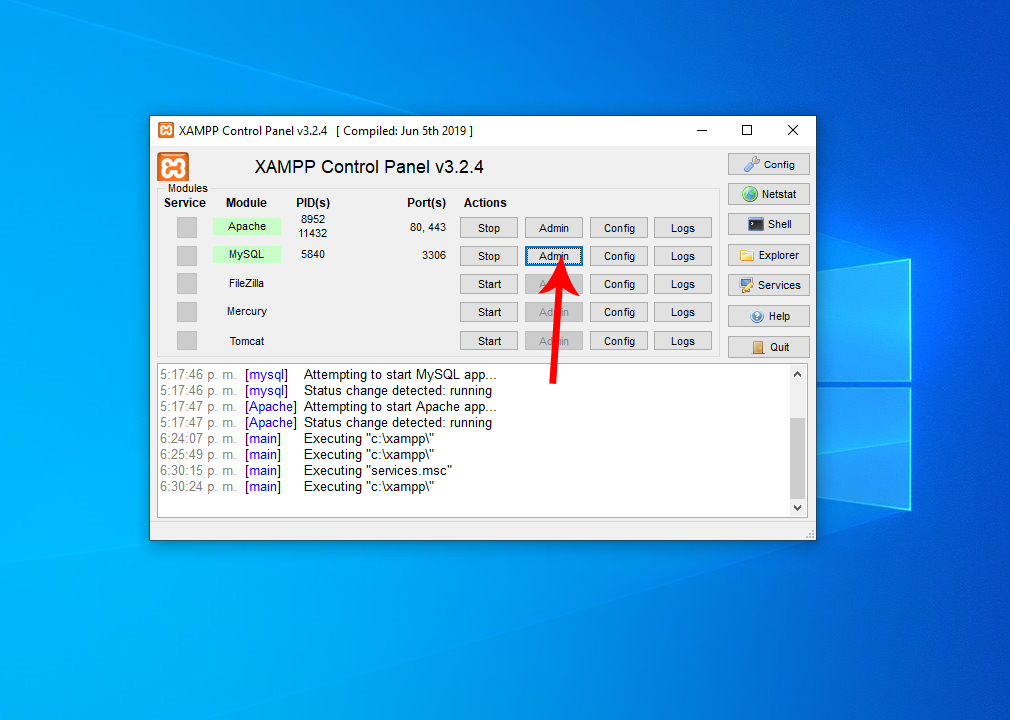Open the Explorer folder button
The width and height of the screenshot is (1010, 720).
(x=768, y=255)
